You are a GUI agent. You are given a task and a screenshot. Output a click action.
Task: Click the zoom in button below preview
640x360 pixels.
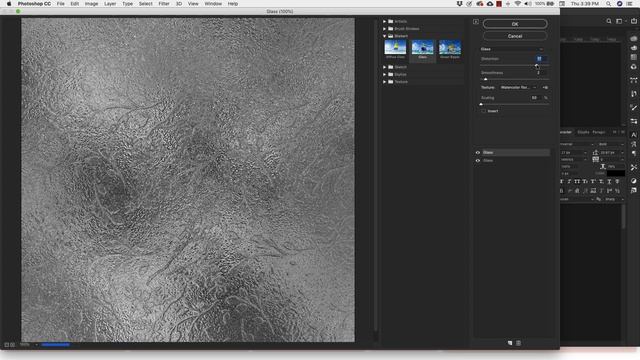[12, 345]
